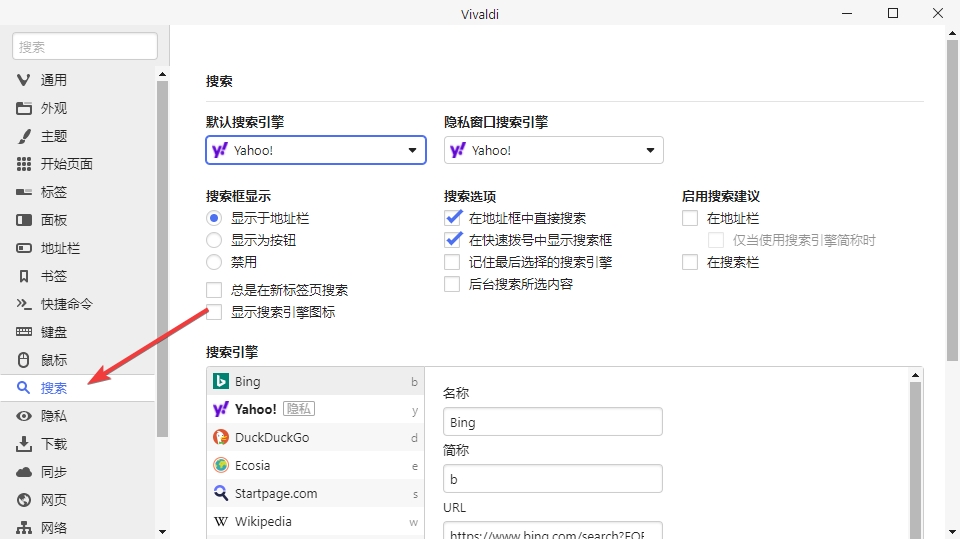
Task: Click the 名称 field containing Bing
Action: pyautogui.click(x=553, y=422)
